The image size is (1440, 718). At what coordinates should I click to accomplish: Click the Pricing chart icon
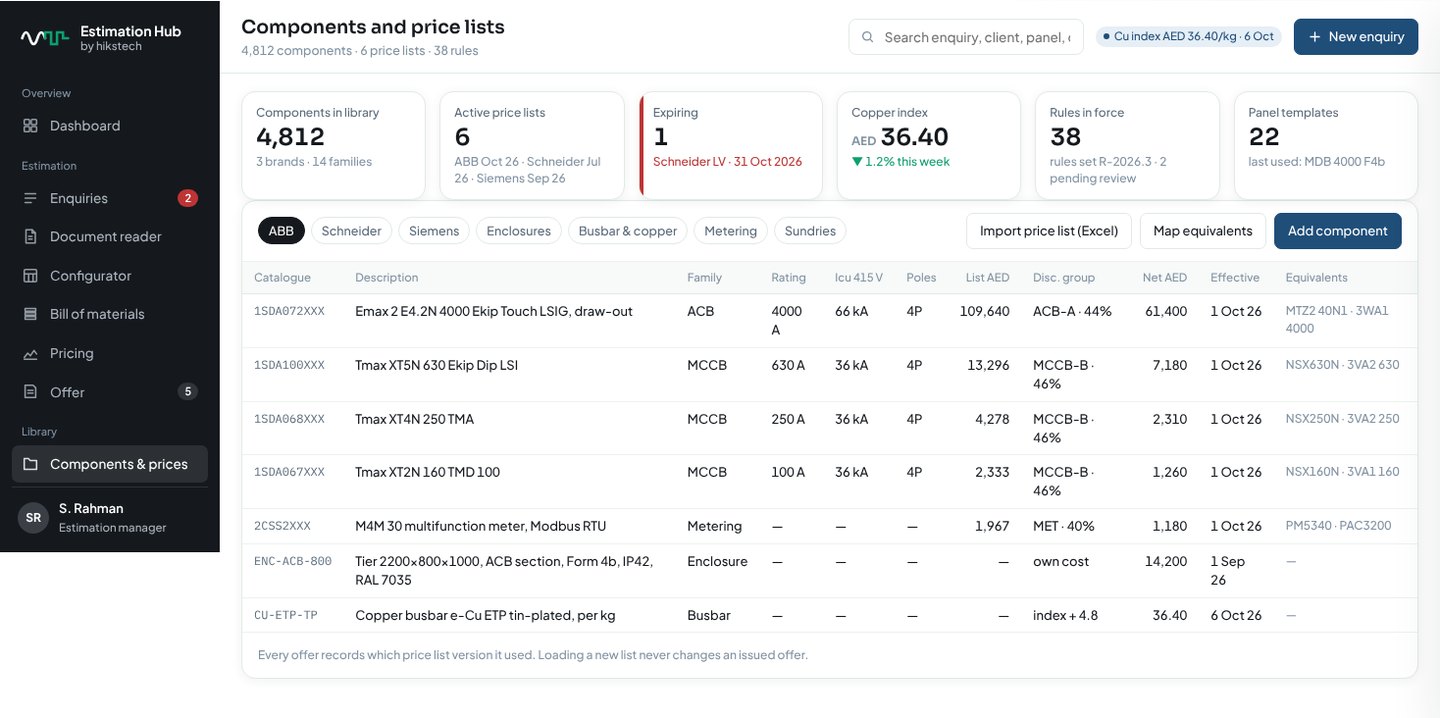[30, 353]
